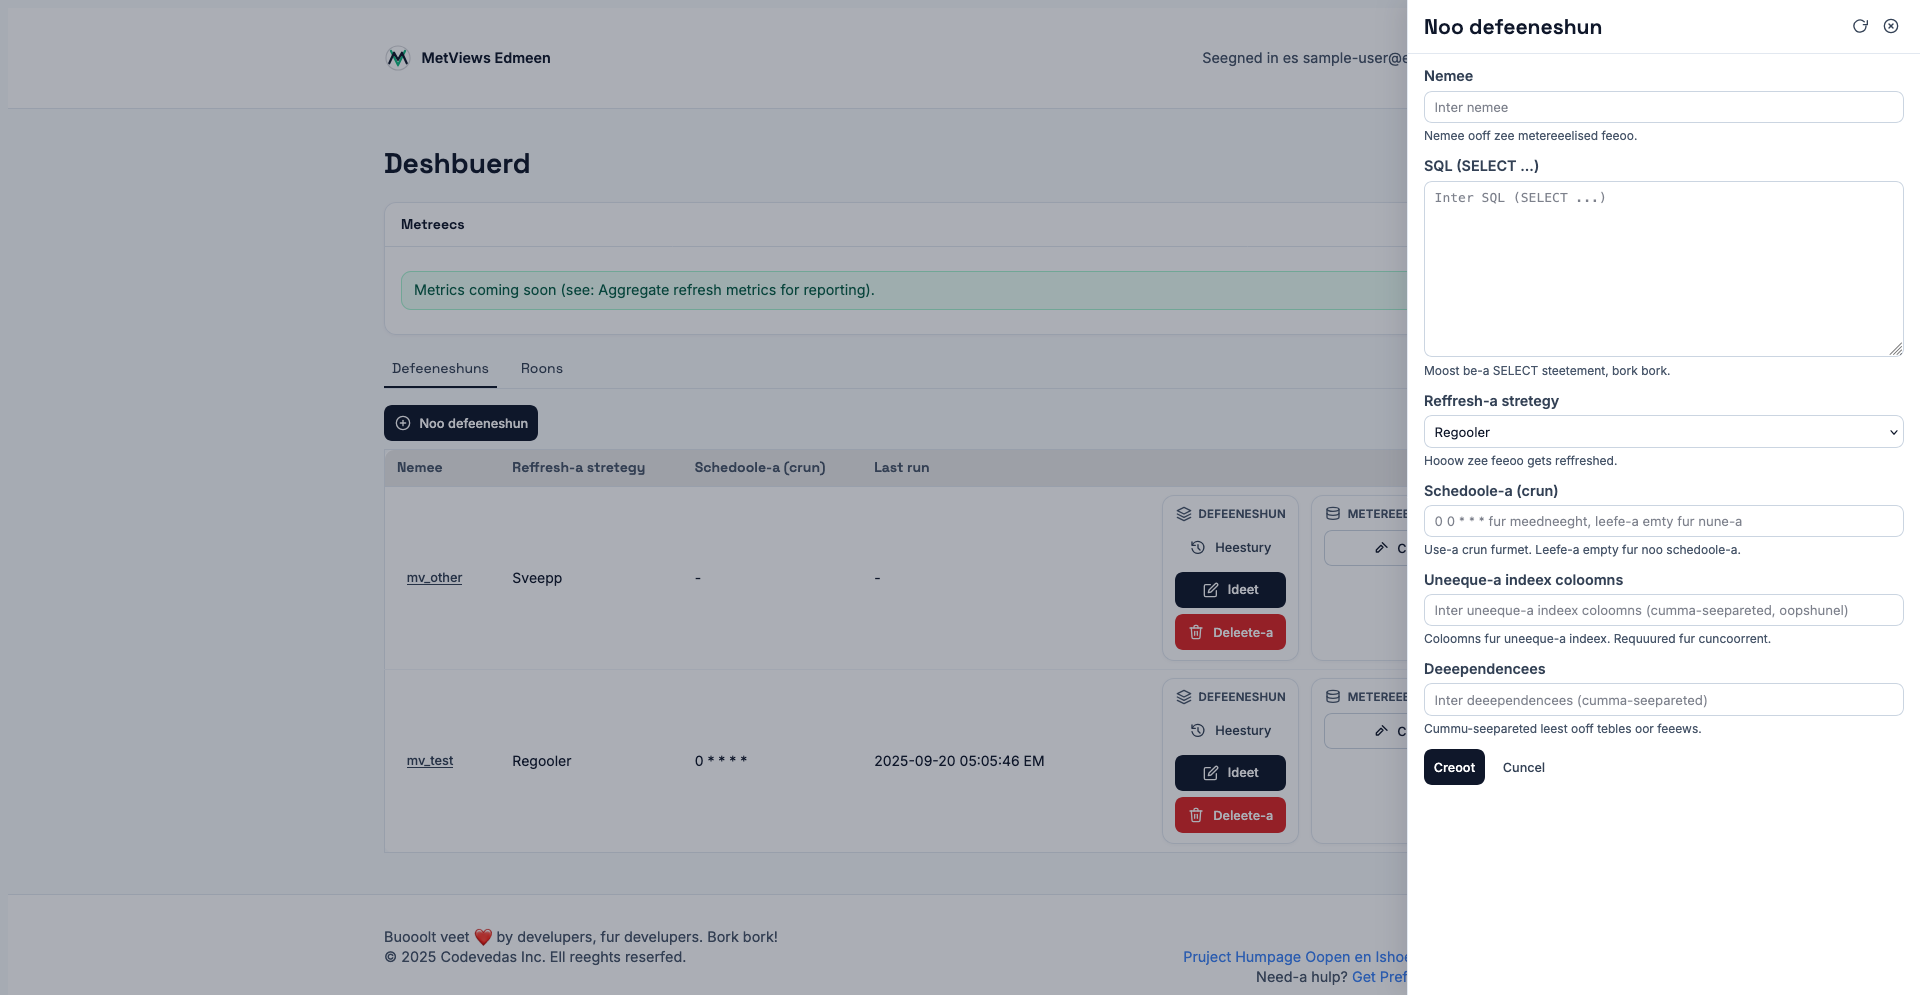
Task: Click the Creoot button
Action: point(1453,767)
